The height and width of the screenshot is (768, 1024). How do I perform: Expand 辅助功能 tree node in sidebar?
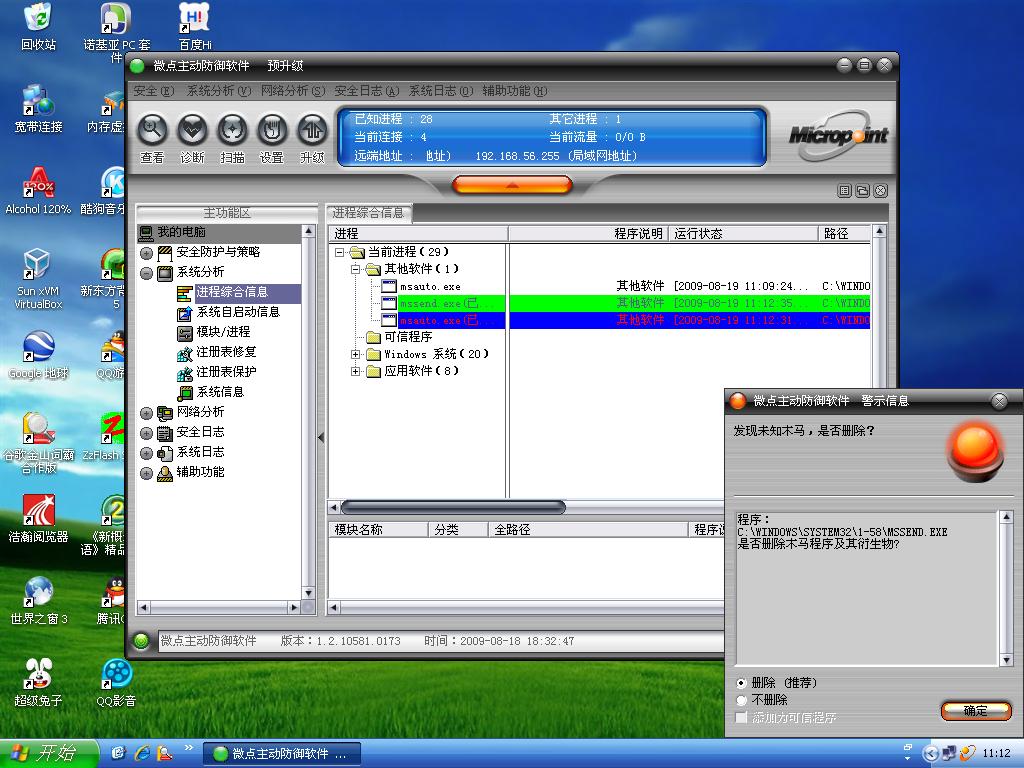pyautogui.click(x=146, y=473)
